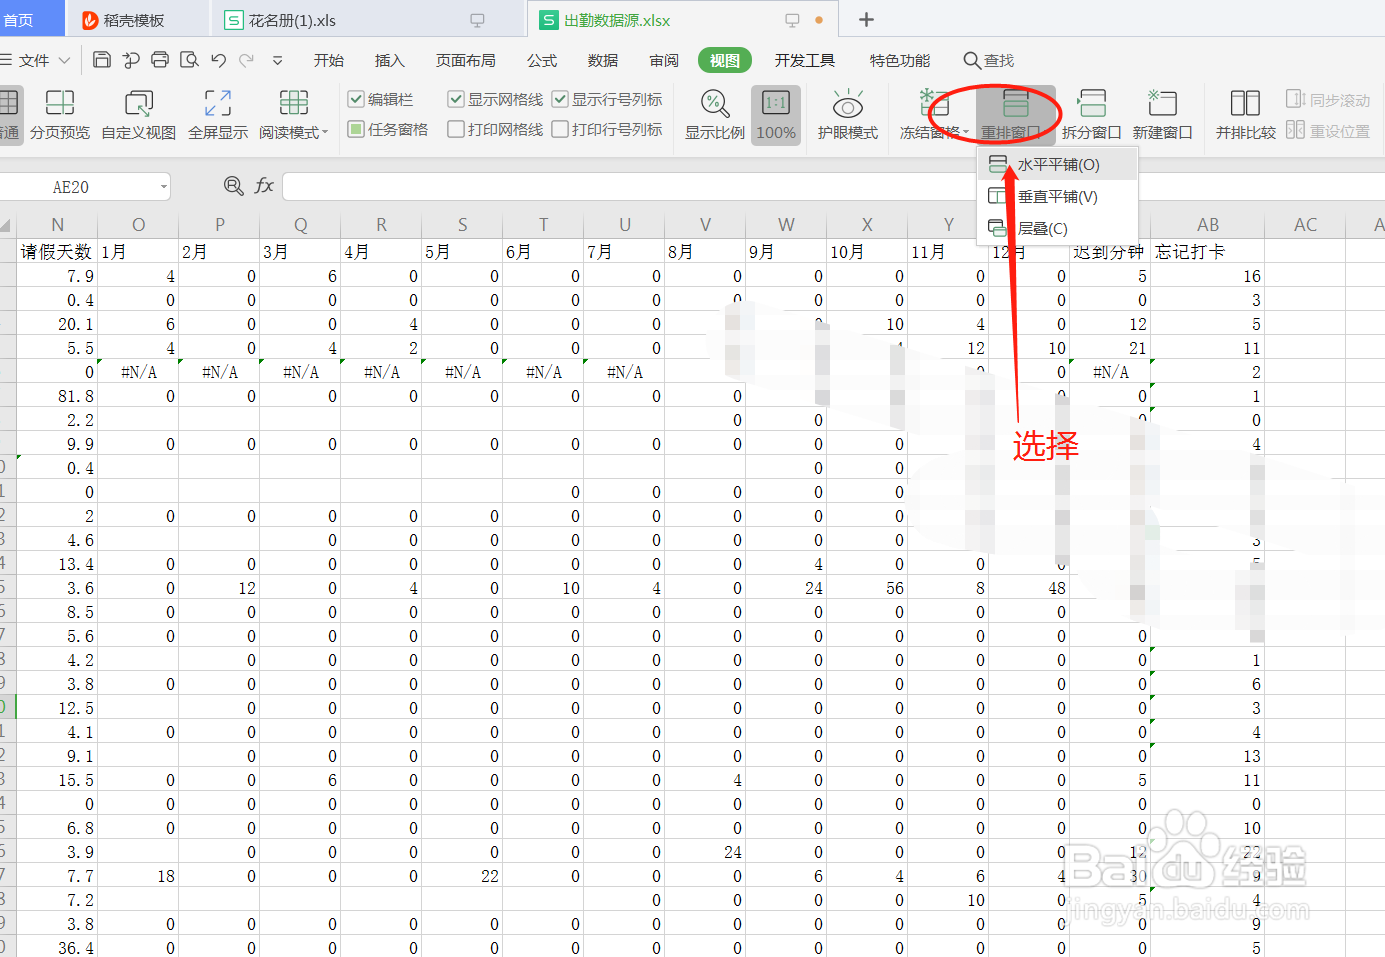
Task: Set zoom with the 100% button
Action: click(x=776, y=114)
